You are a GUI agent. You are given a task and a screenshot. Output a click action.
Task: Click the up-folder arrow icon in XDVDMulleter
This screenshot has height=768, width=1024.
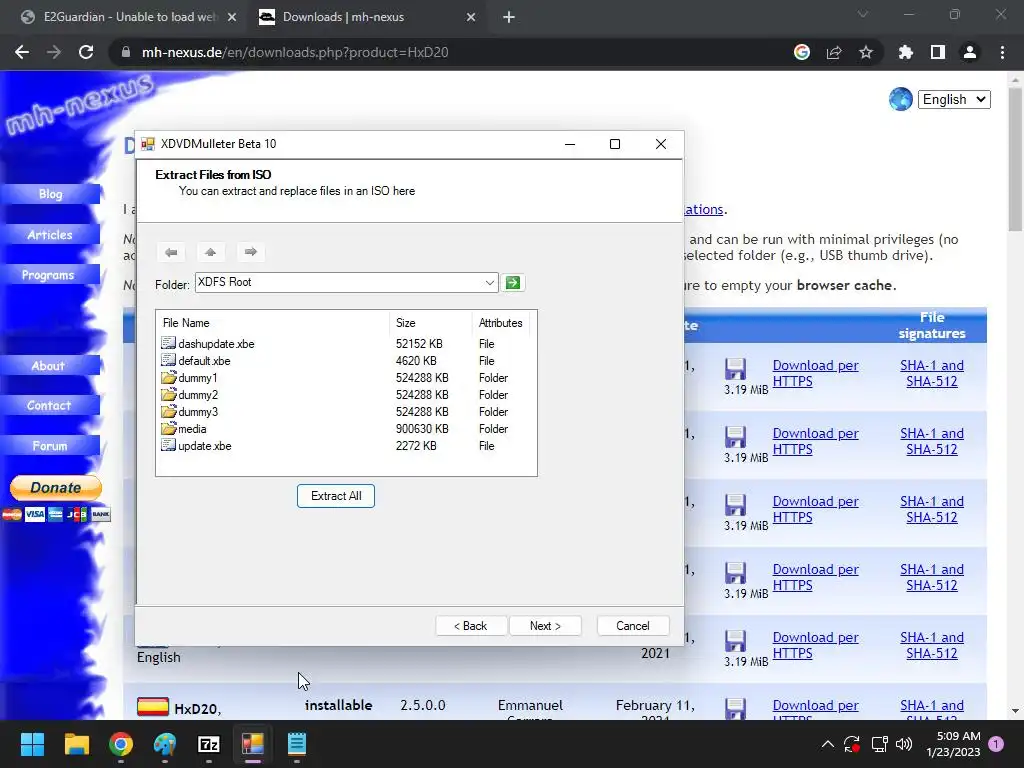[210, 252]
